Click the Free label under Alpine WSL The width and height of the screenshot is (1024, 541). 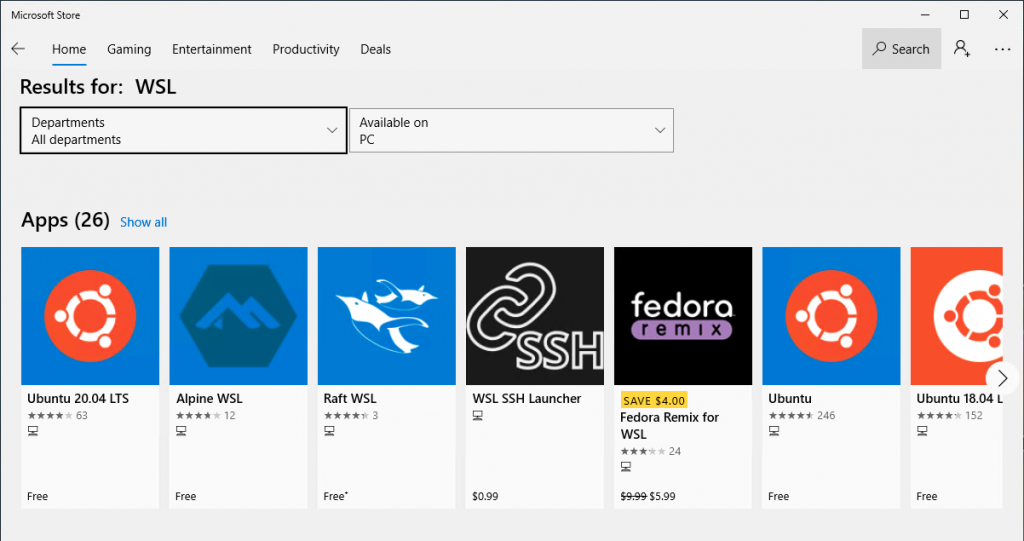(185, 497)
